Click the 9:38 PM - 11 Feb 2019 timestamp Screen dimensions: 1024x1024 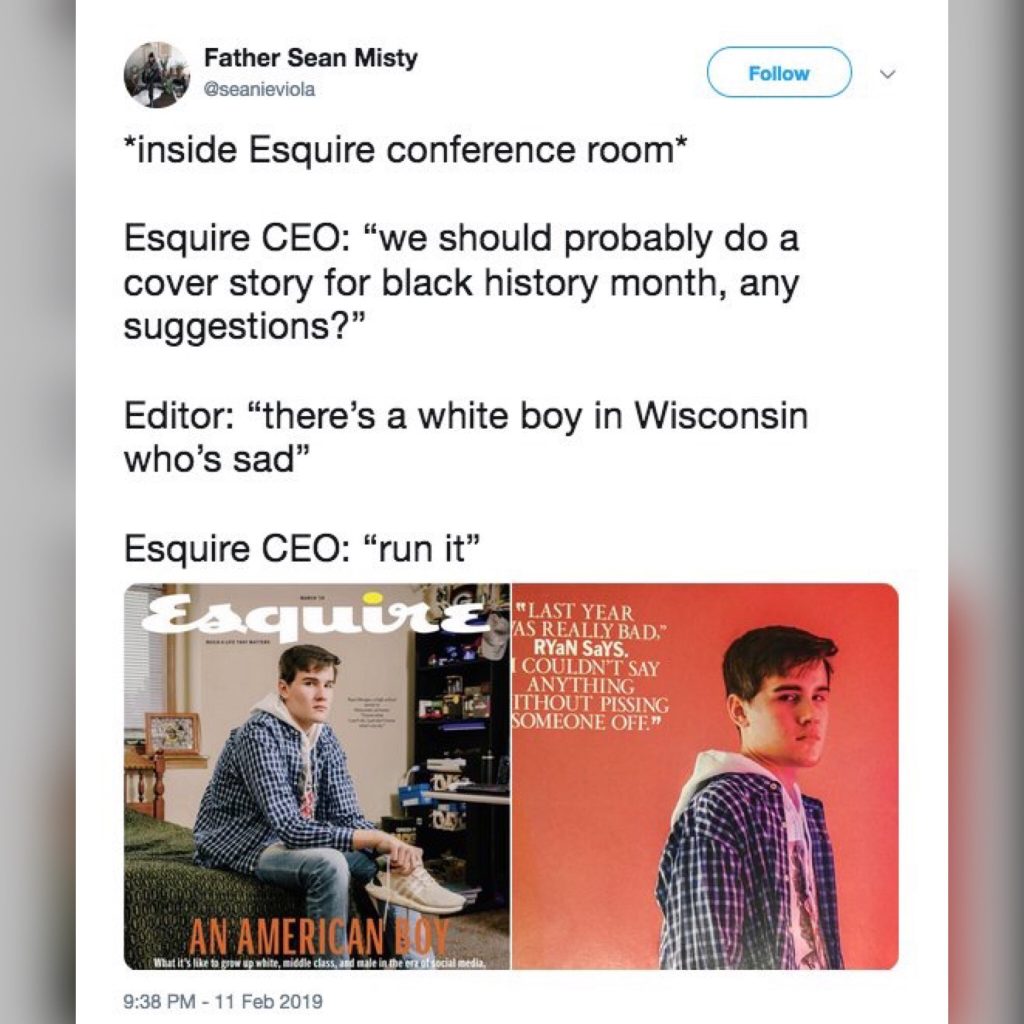click(223, 1000)
